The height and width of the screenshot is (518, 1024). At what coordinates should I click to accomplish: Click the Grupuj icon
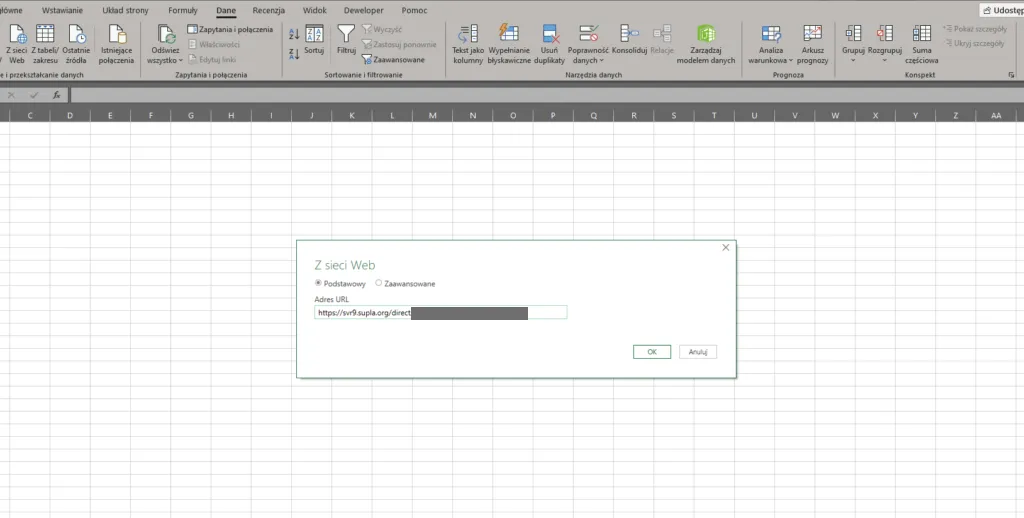(x=853, y=33)
